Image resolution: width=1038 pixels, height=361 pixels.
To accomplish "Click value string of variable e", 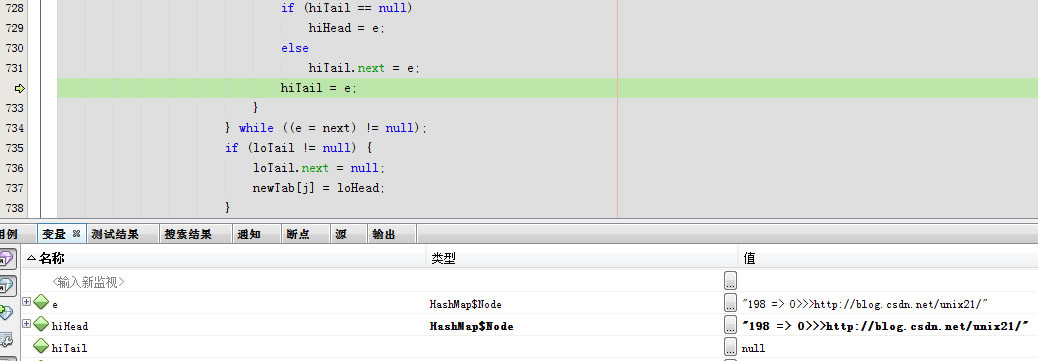I will (x=865, y=304).
